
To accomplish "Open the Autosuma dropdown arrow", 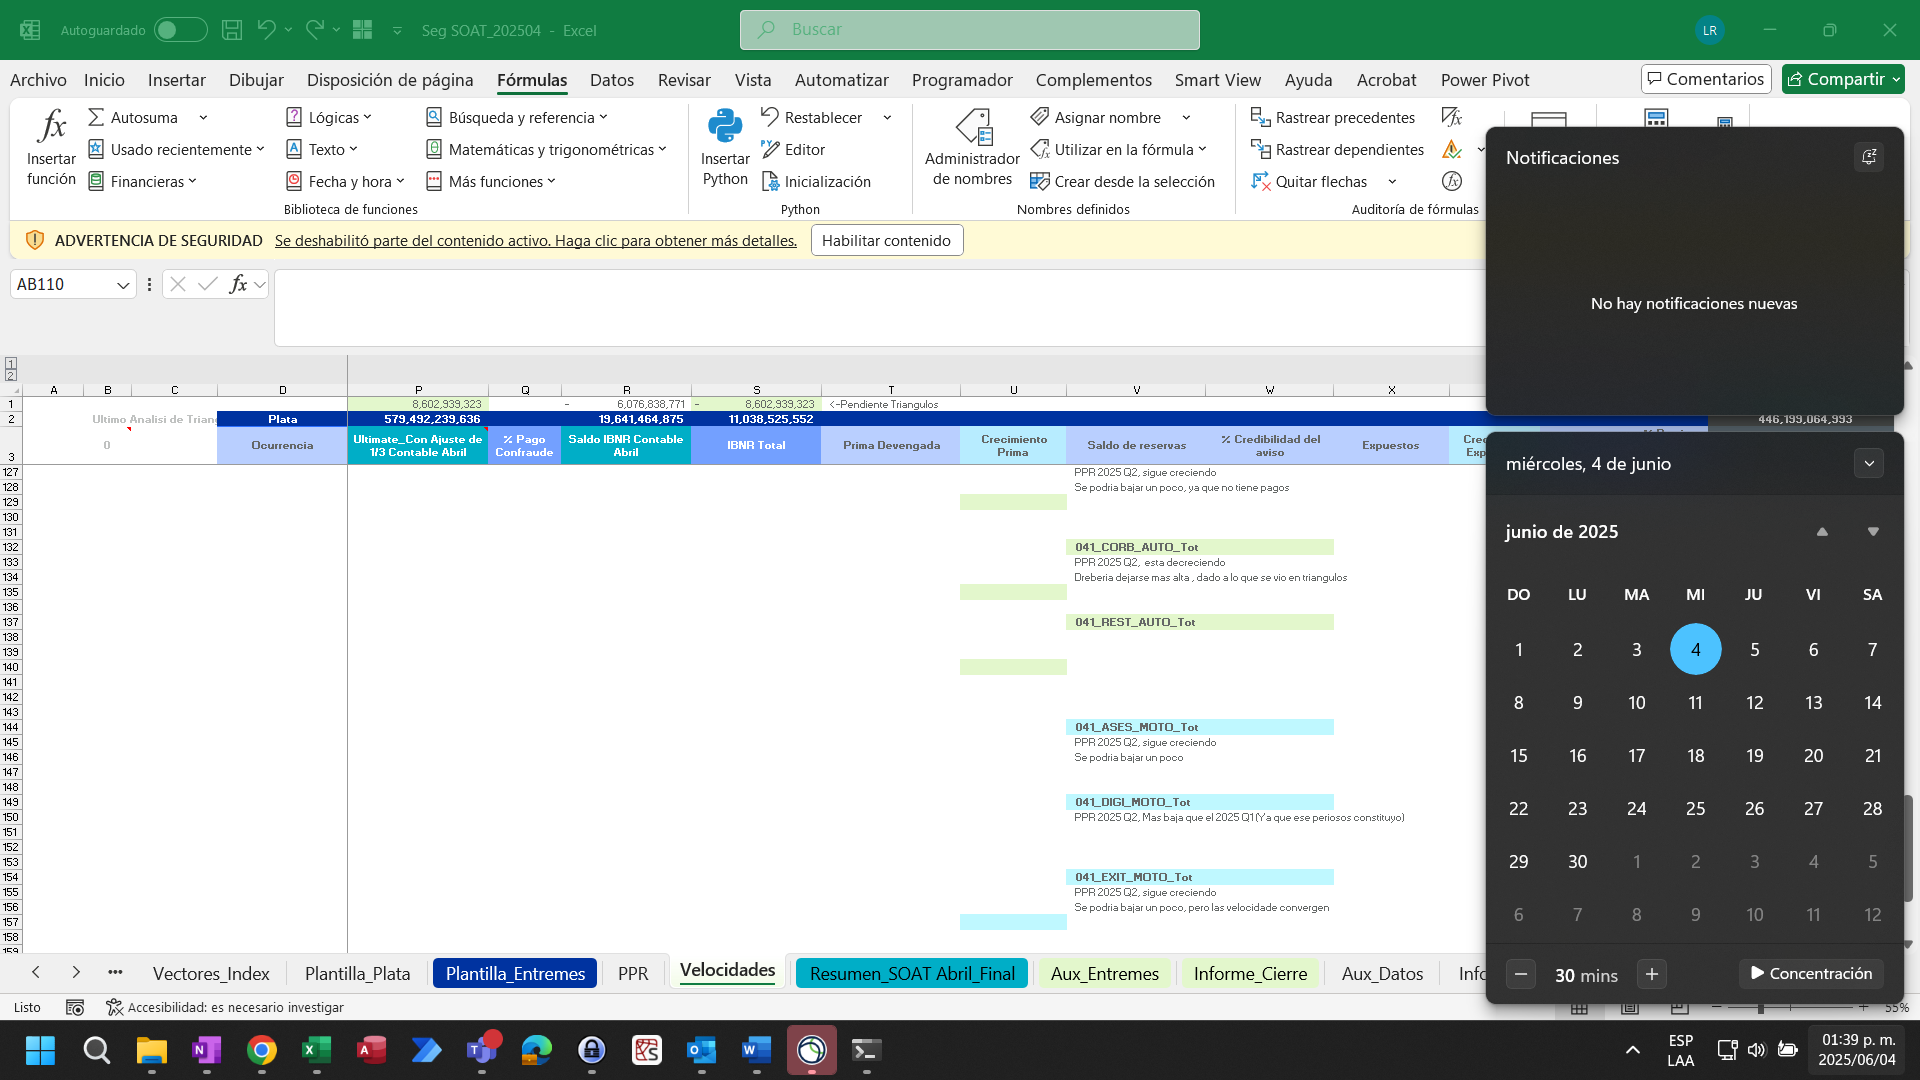I will tap(203, 118).
